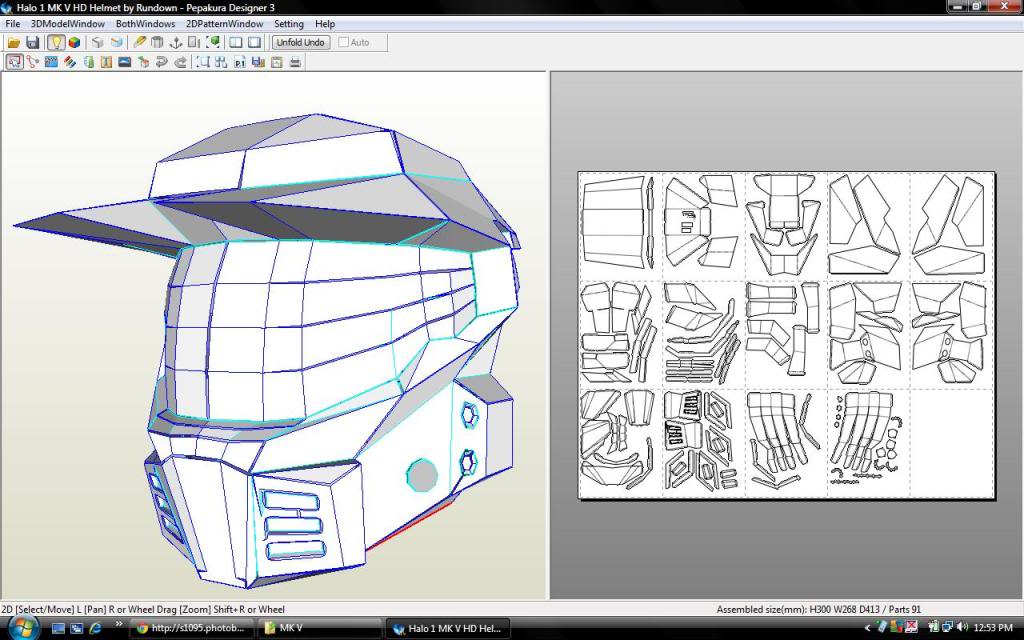Open the File menu
The height and width of the screenshot is (640, 1024).
[x=12, y=24]
